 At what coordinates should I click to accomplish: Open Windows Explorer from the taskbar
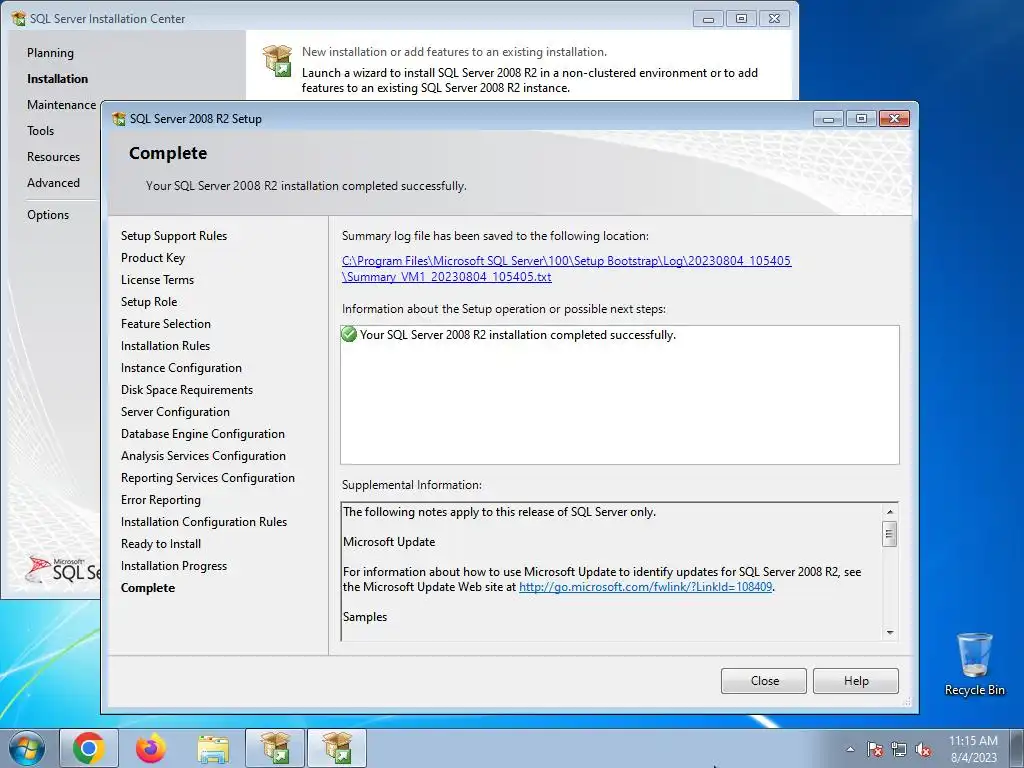(213, 748)
